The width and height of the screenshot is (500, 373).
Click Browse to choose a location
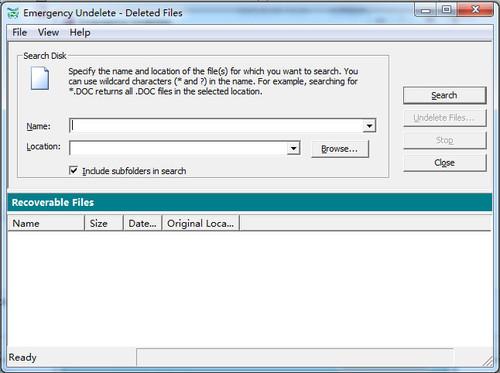(340, 149)
